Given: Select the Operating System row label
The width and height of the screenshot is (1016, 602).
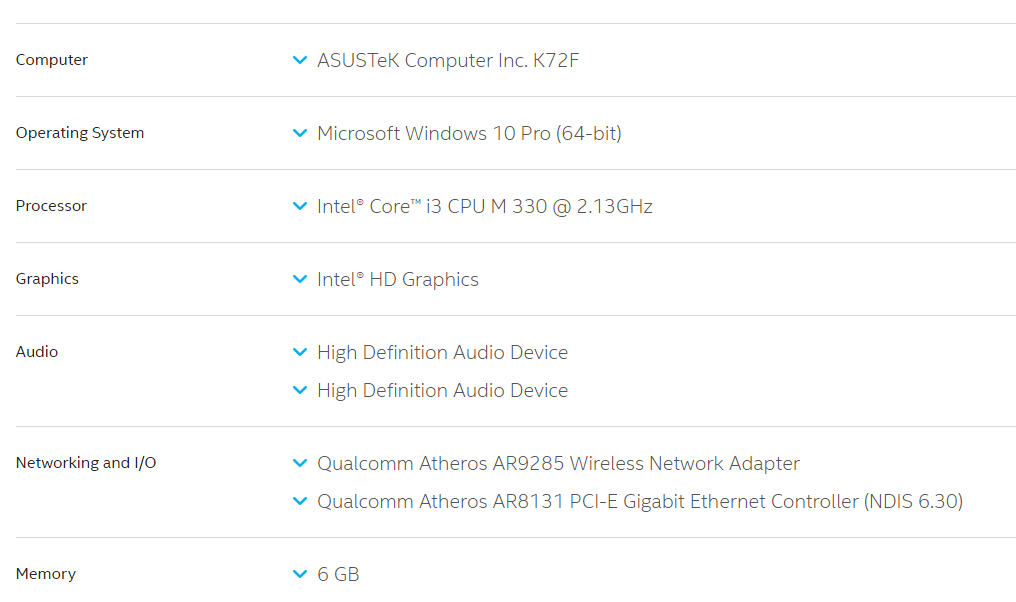Looking at the screenshot, I should (x=80, y=133).
